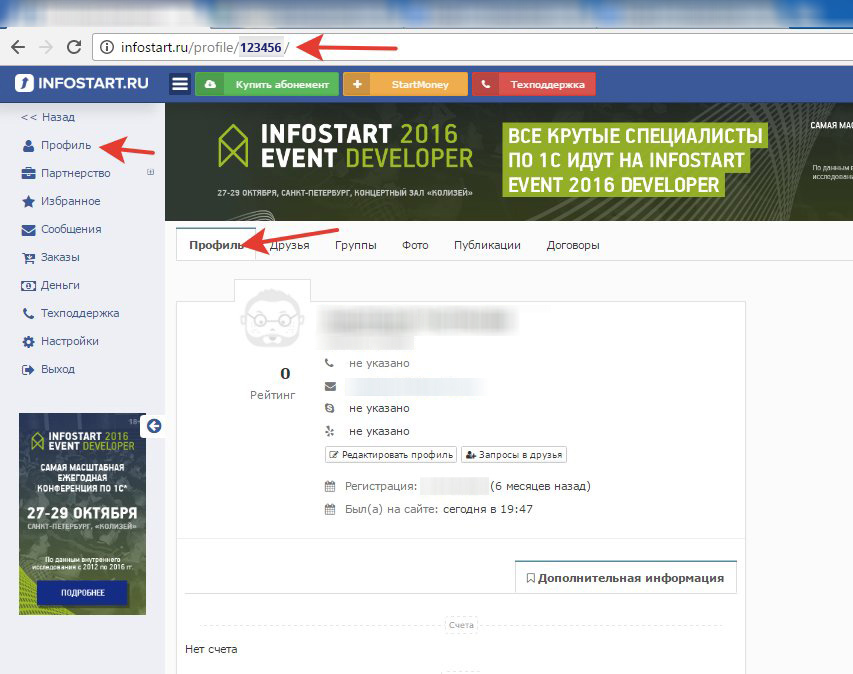Switch to the Друзья tab

point(290,245)
